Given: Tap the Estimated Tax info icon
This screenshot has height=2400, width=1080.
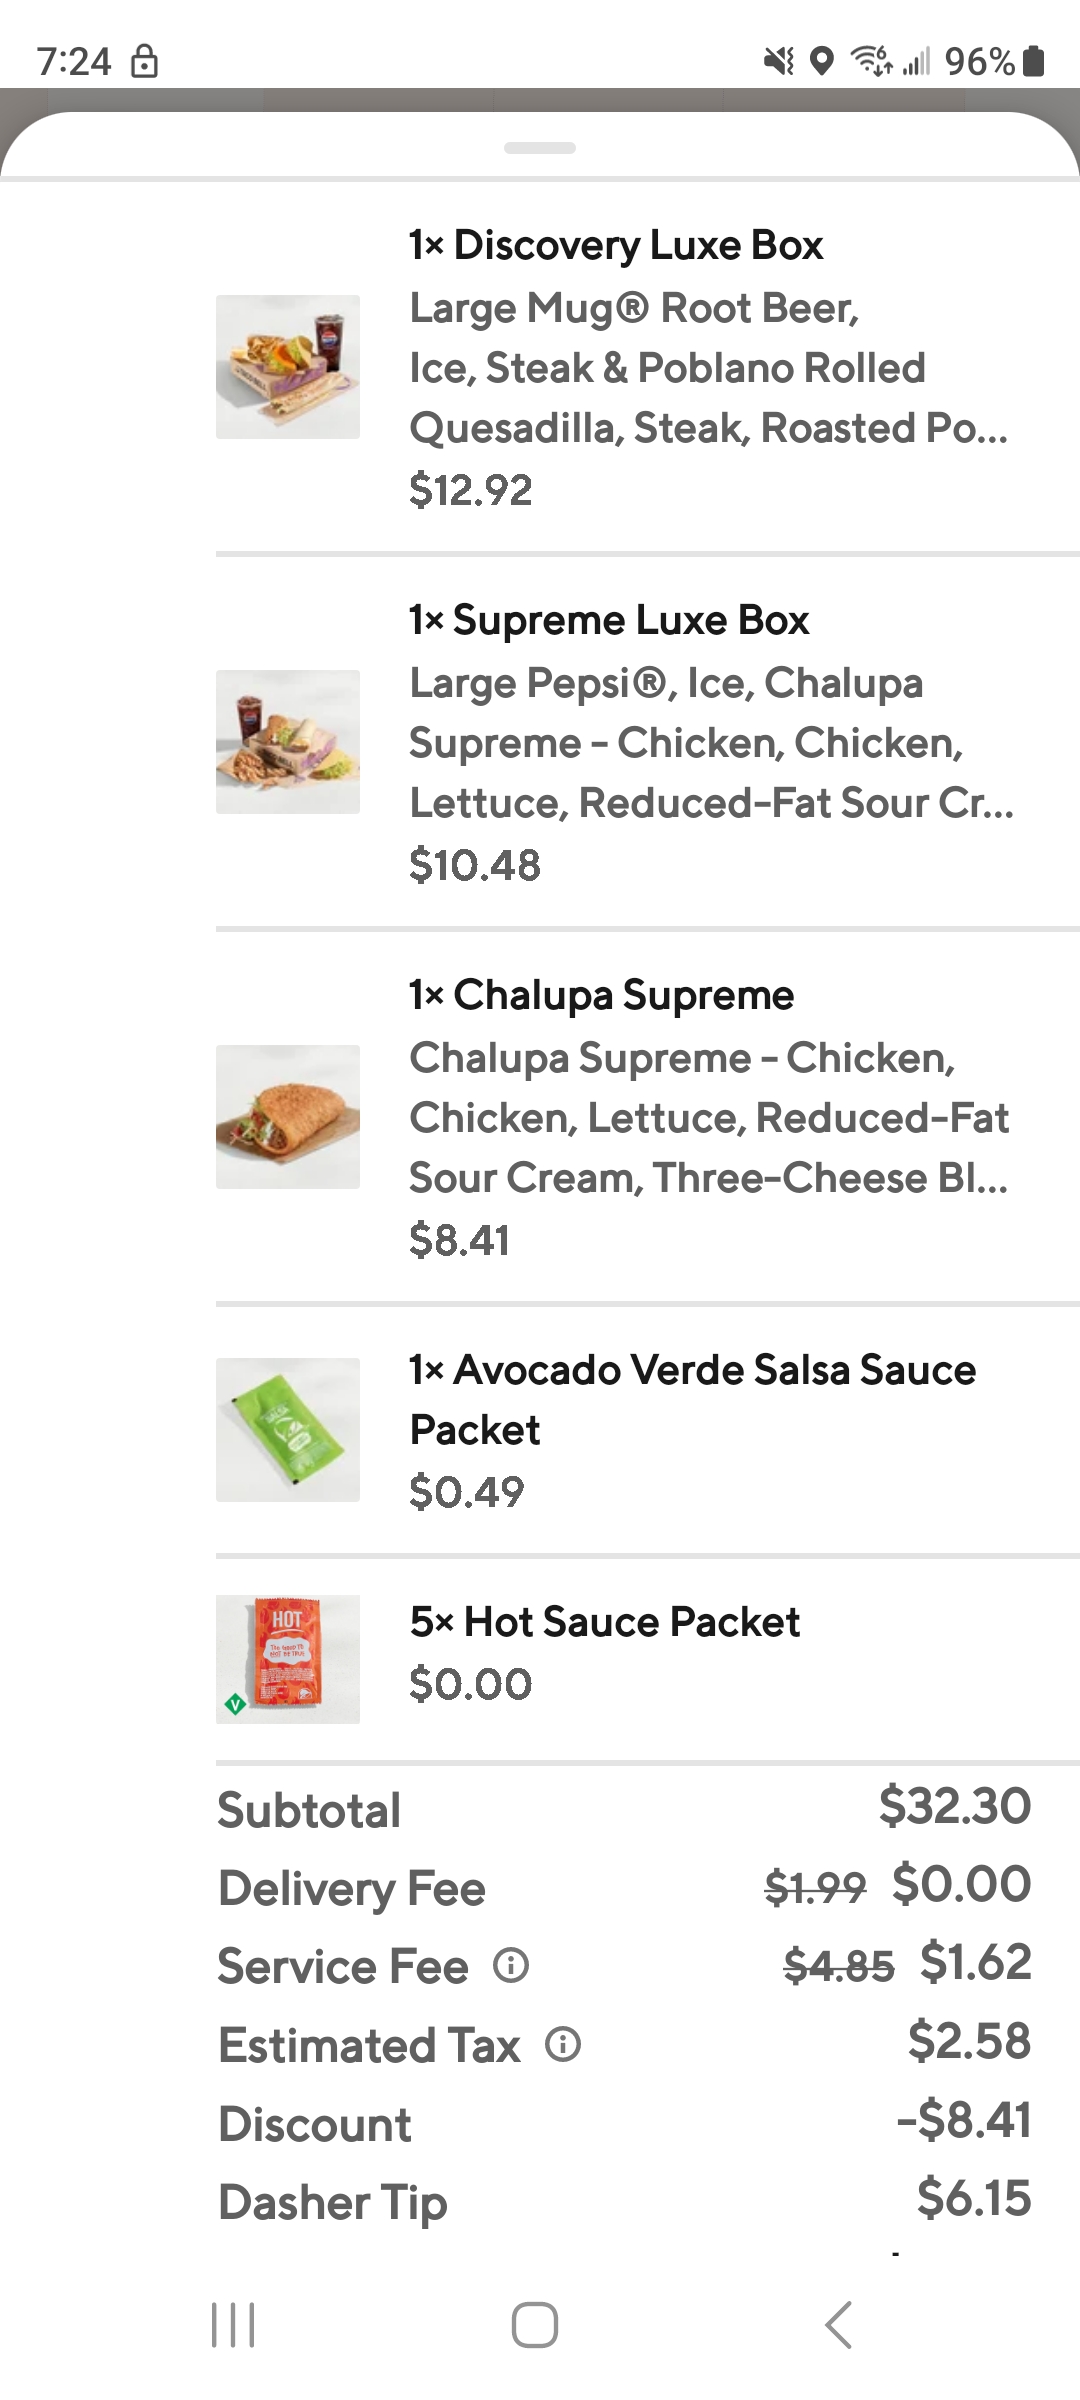Looking at the screenshot, I should (x=563, y=2044).
